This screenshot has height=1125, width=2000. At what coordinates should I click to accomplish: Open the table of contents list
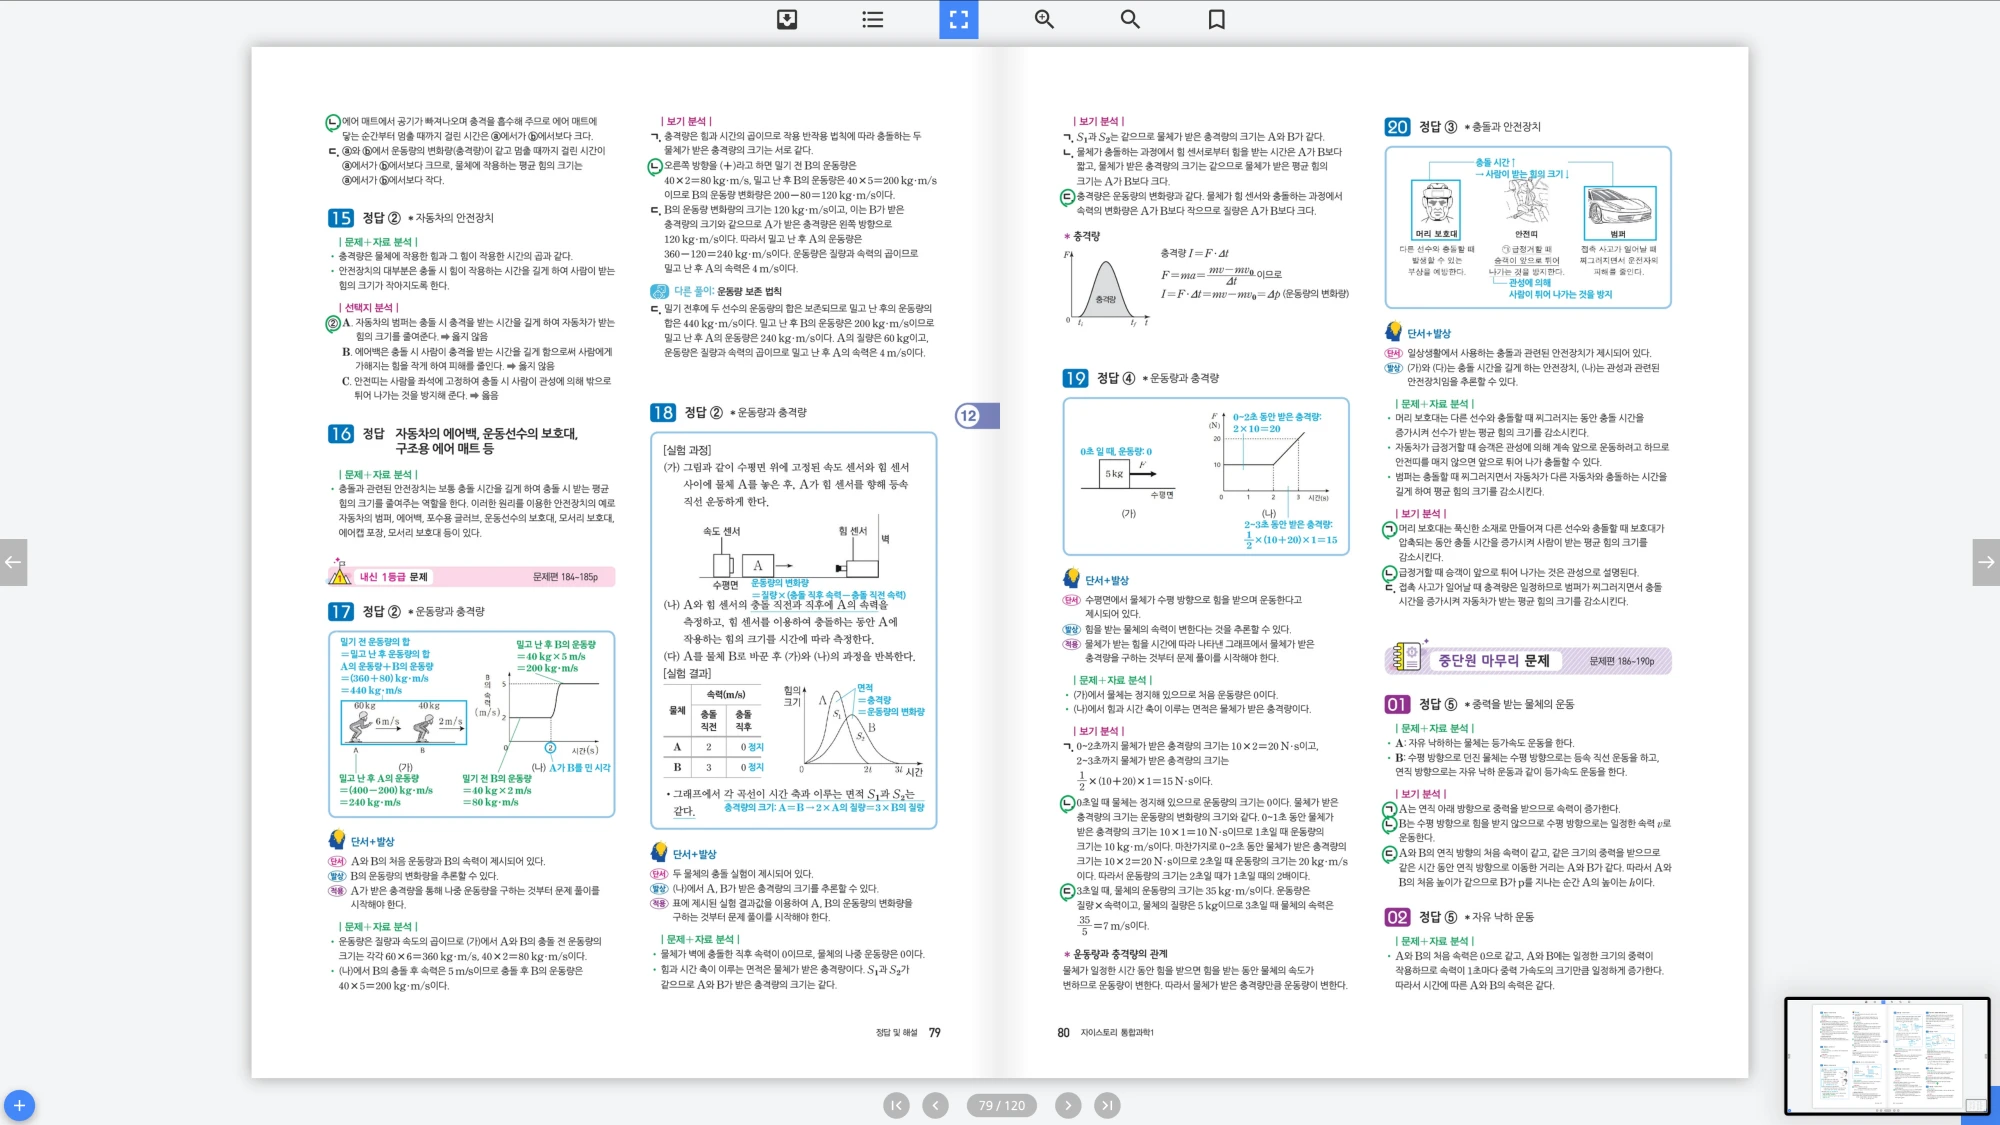pyautogui.click(x=872, y=19)
